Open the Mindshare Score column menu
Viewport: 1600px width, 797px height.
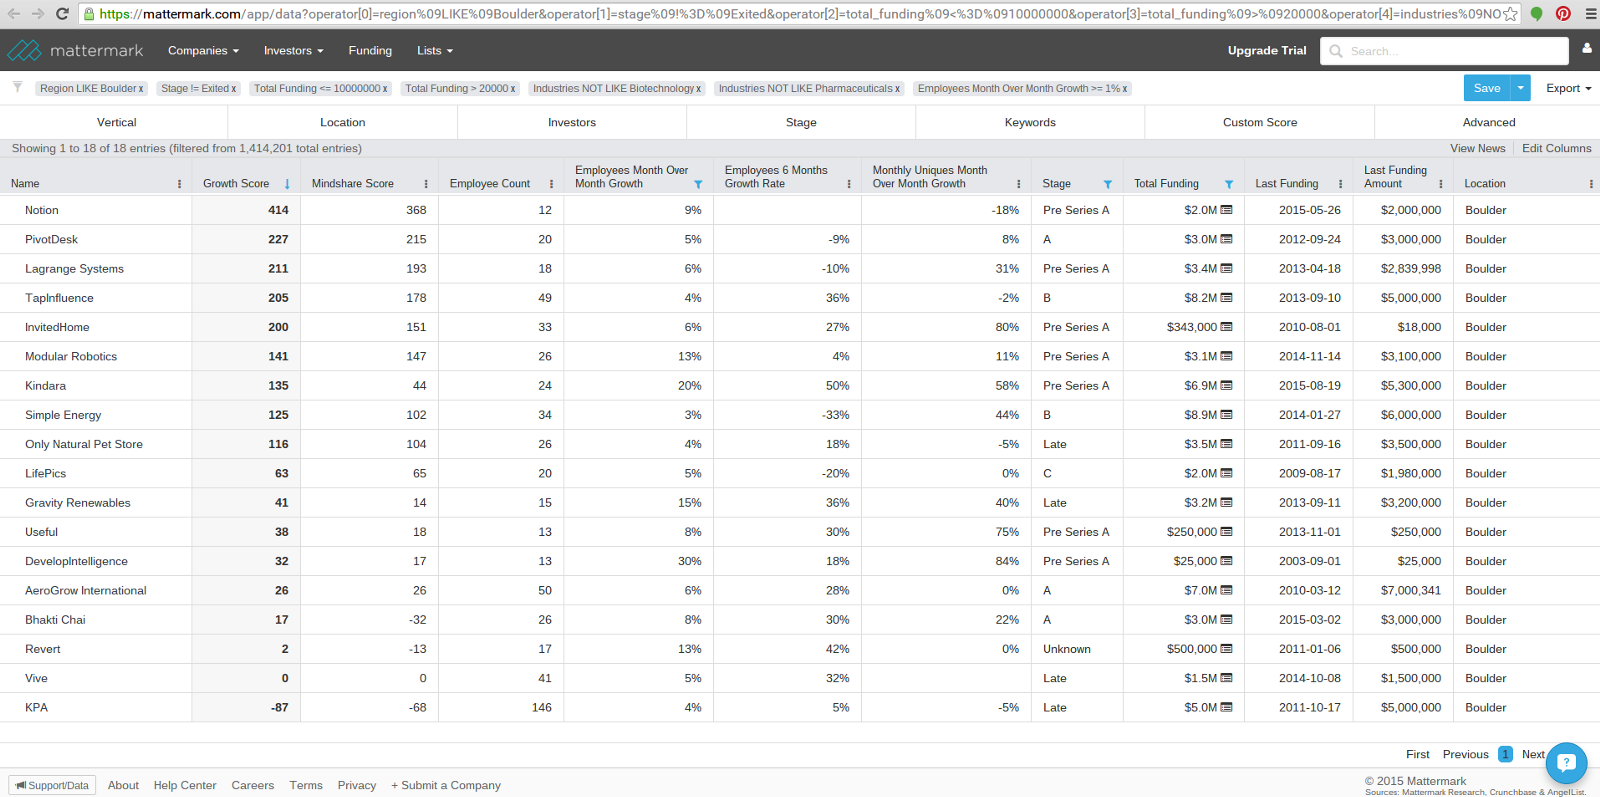coord(426,184)
